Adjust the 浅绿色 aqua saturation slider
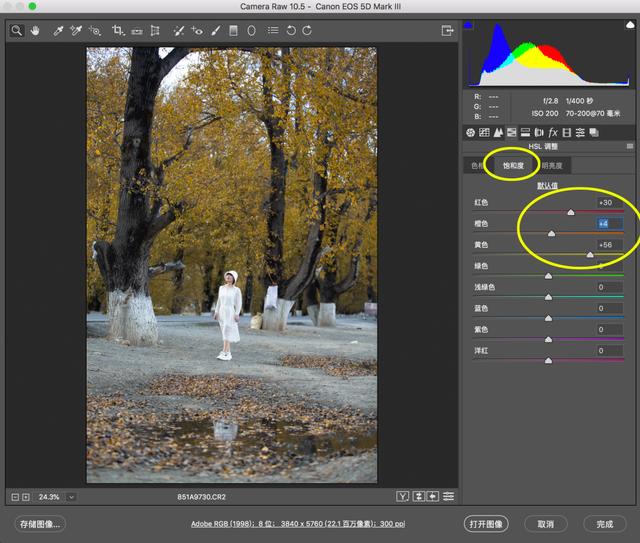This screenshot has width=640, height=543. [549, 297]
